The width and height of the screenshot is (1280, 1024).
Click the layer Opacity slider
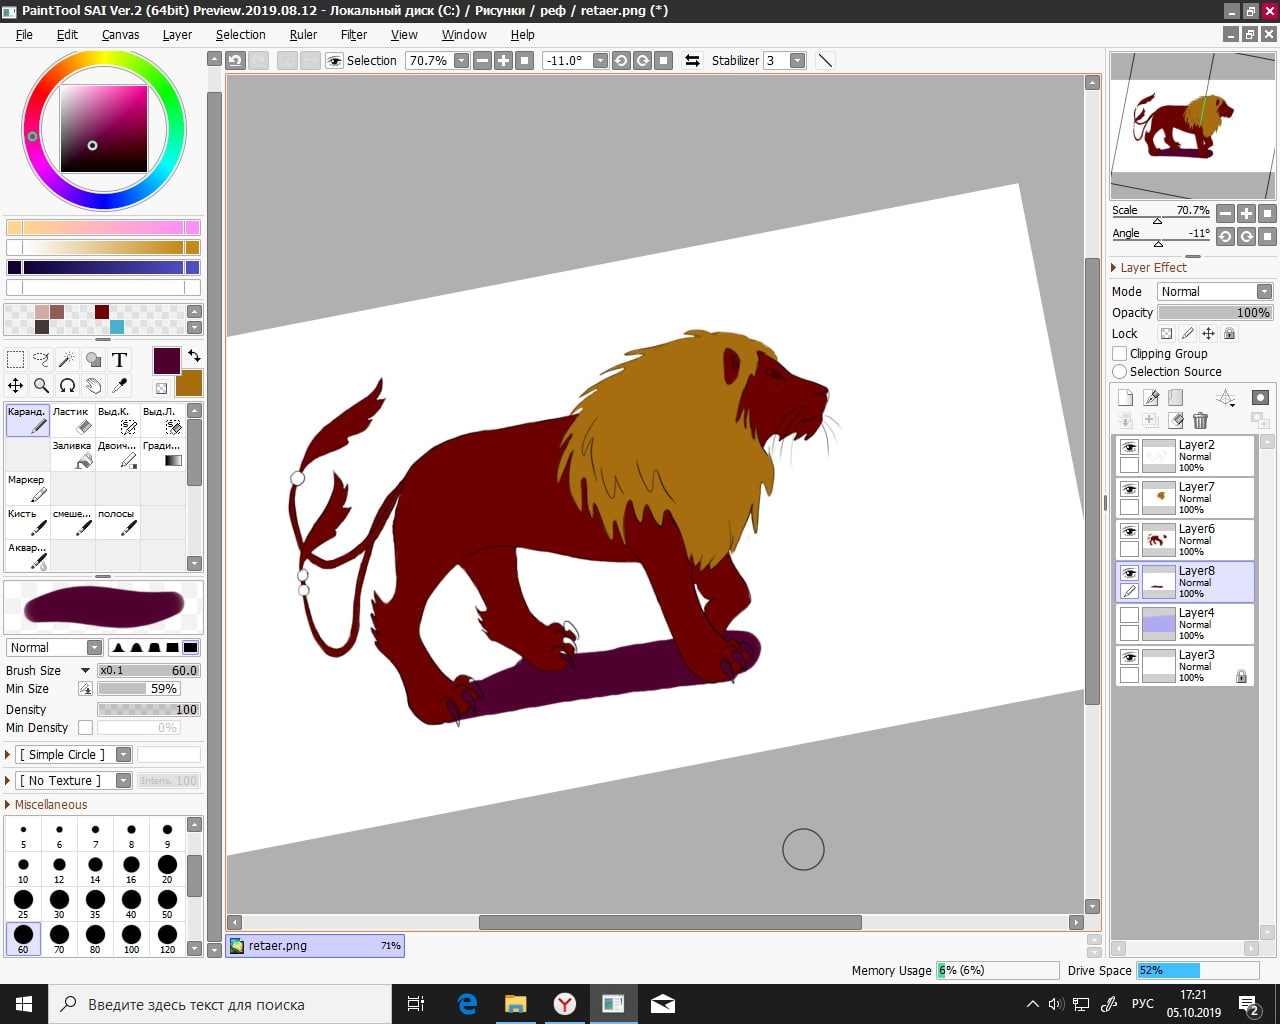pos(1214,313)
